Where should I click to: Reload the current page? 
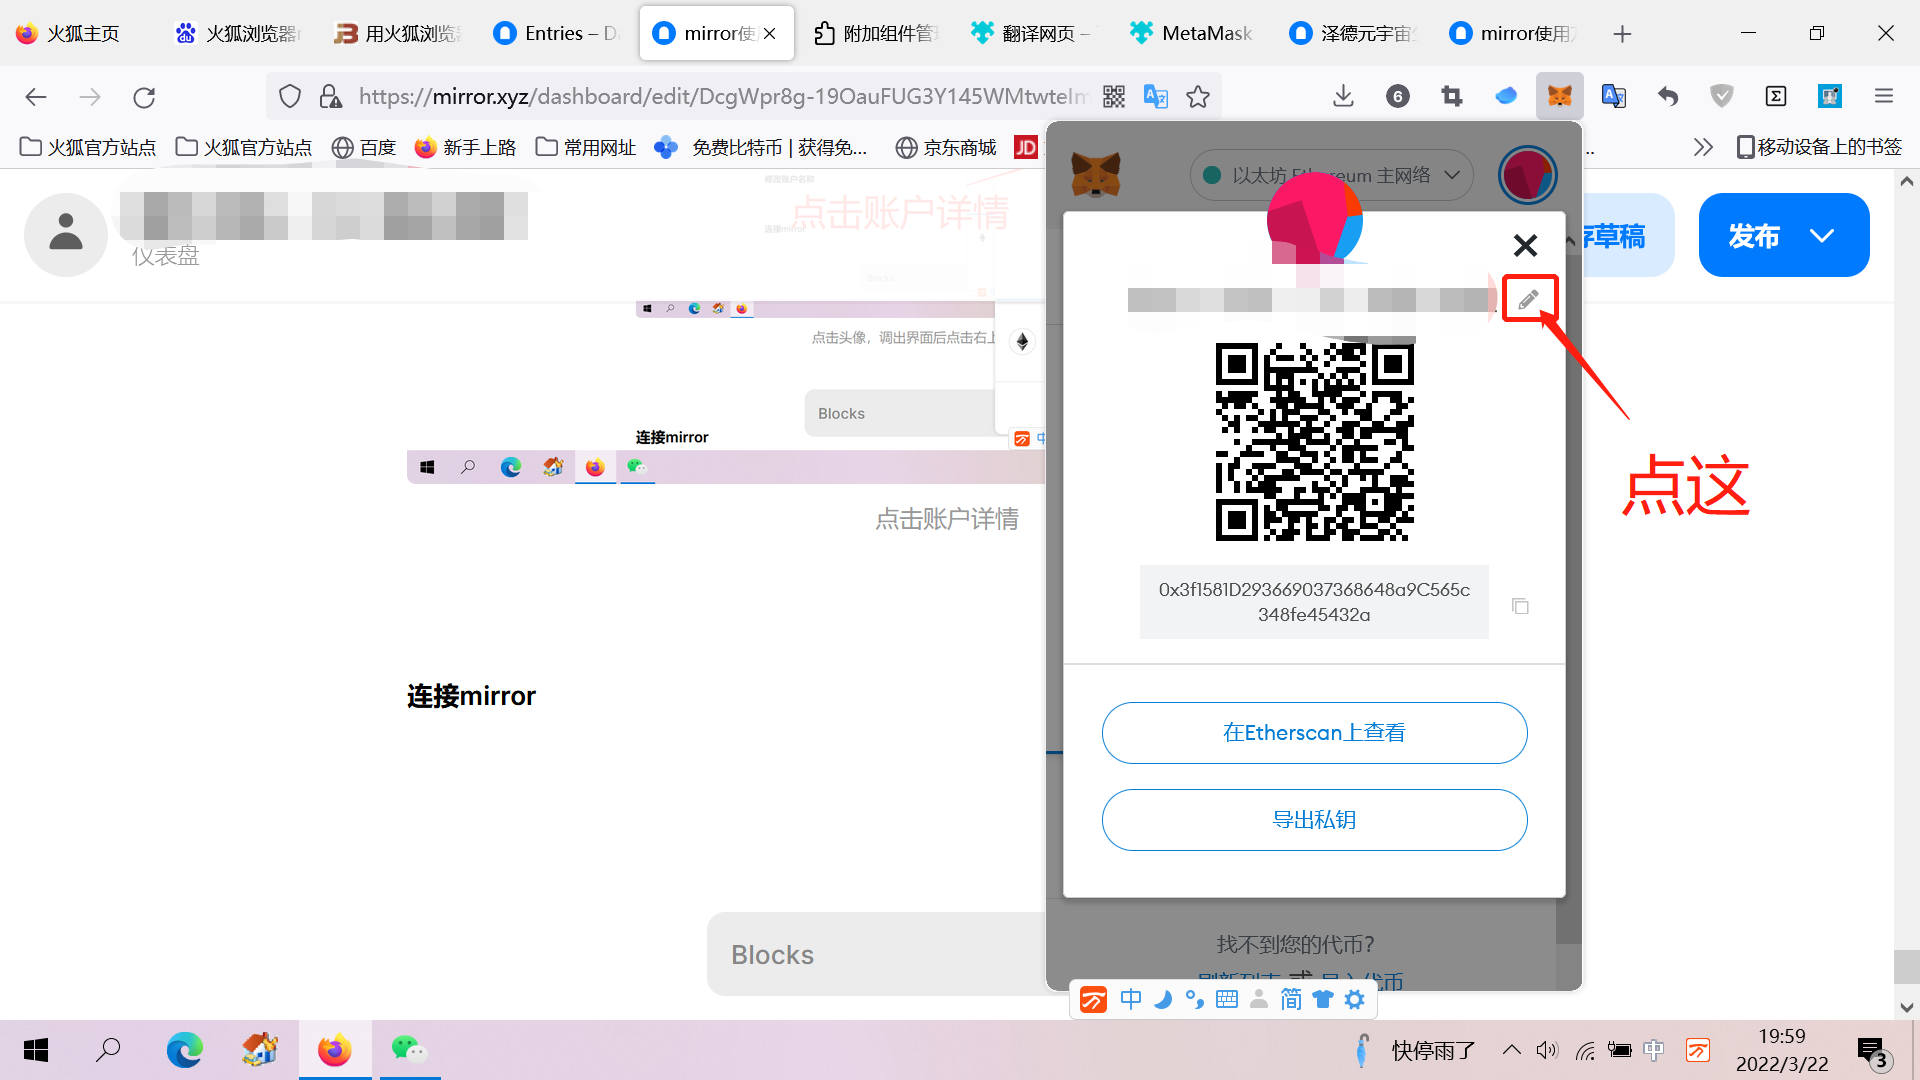coord(144,97)
